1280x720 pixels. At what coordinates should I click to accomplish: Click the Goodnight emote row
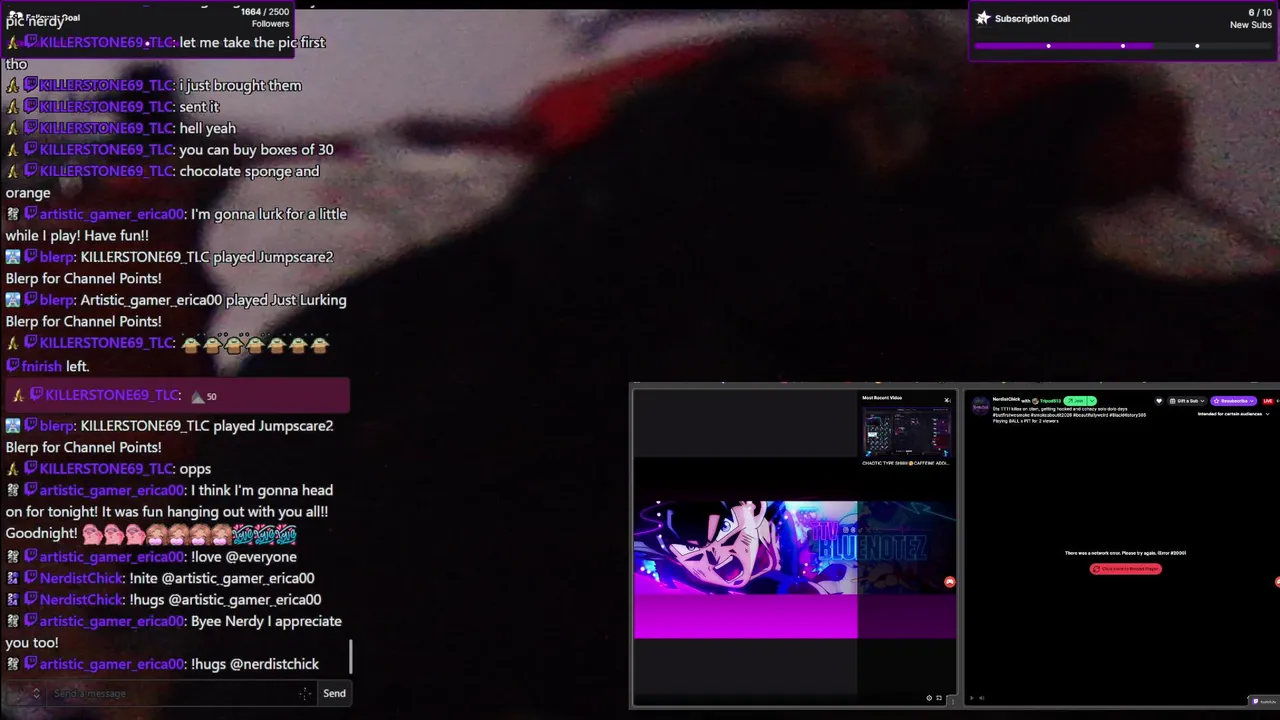[x=190, y=534]
